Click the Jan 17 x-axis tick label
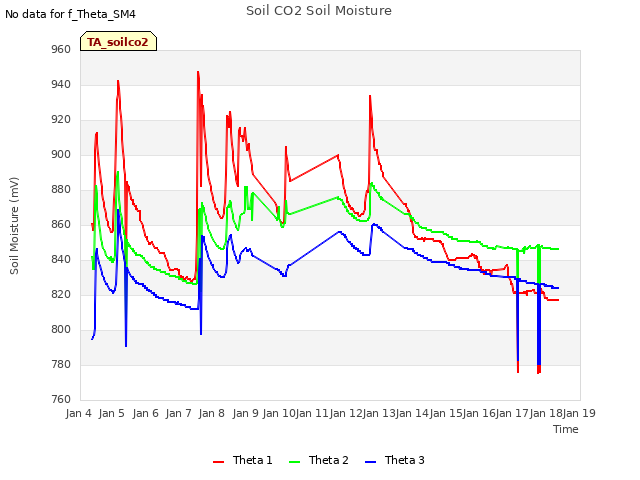The image size is (640, 480). click(513, 413)
